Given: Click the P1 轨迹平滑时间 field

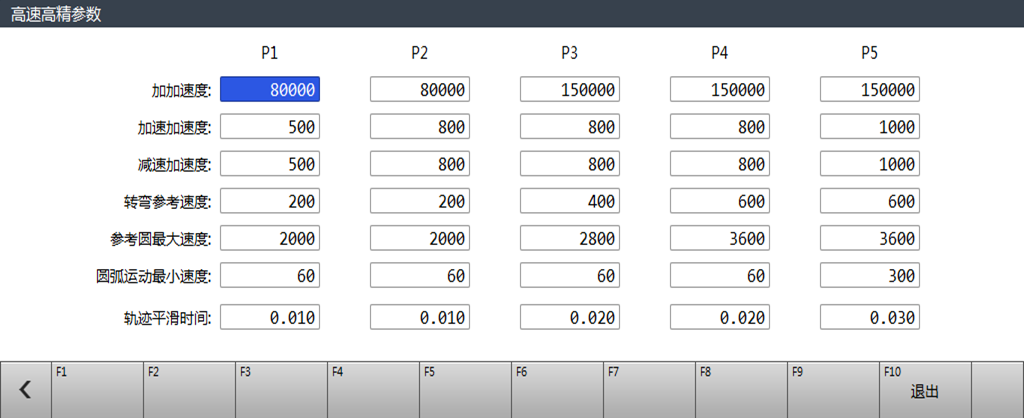Looking at the screenshot, I should coord(270,317).
